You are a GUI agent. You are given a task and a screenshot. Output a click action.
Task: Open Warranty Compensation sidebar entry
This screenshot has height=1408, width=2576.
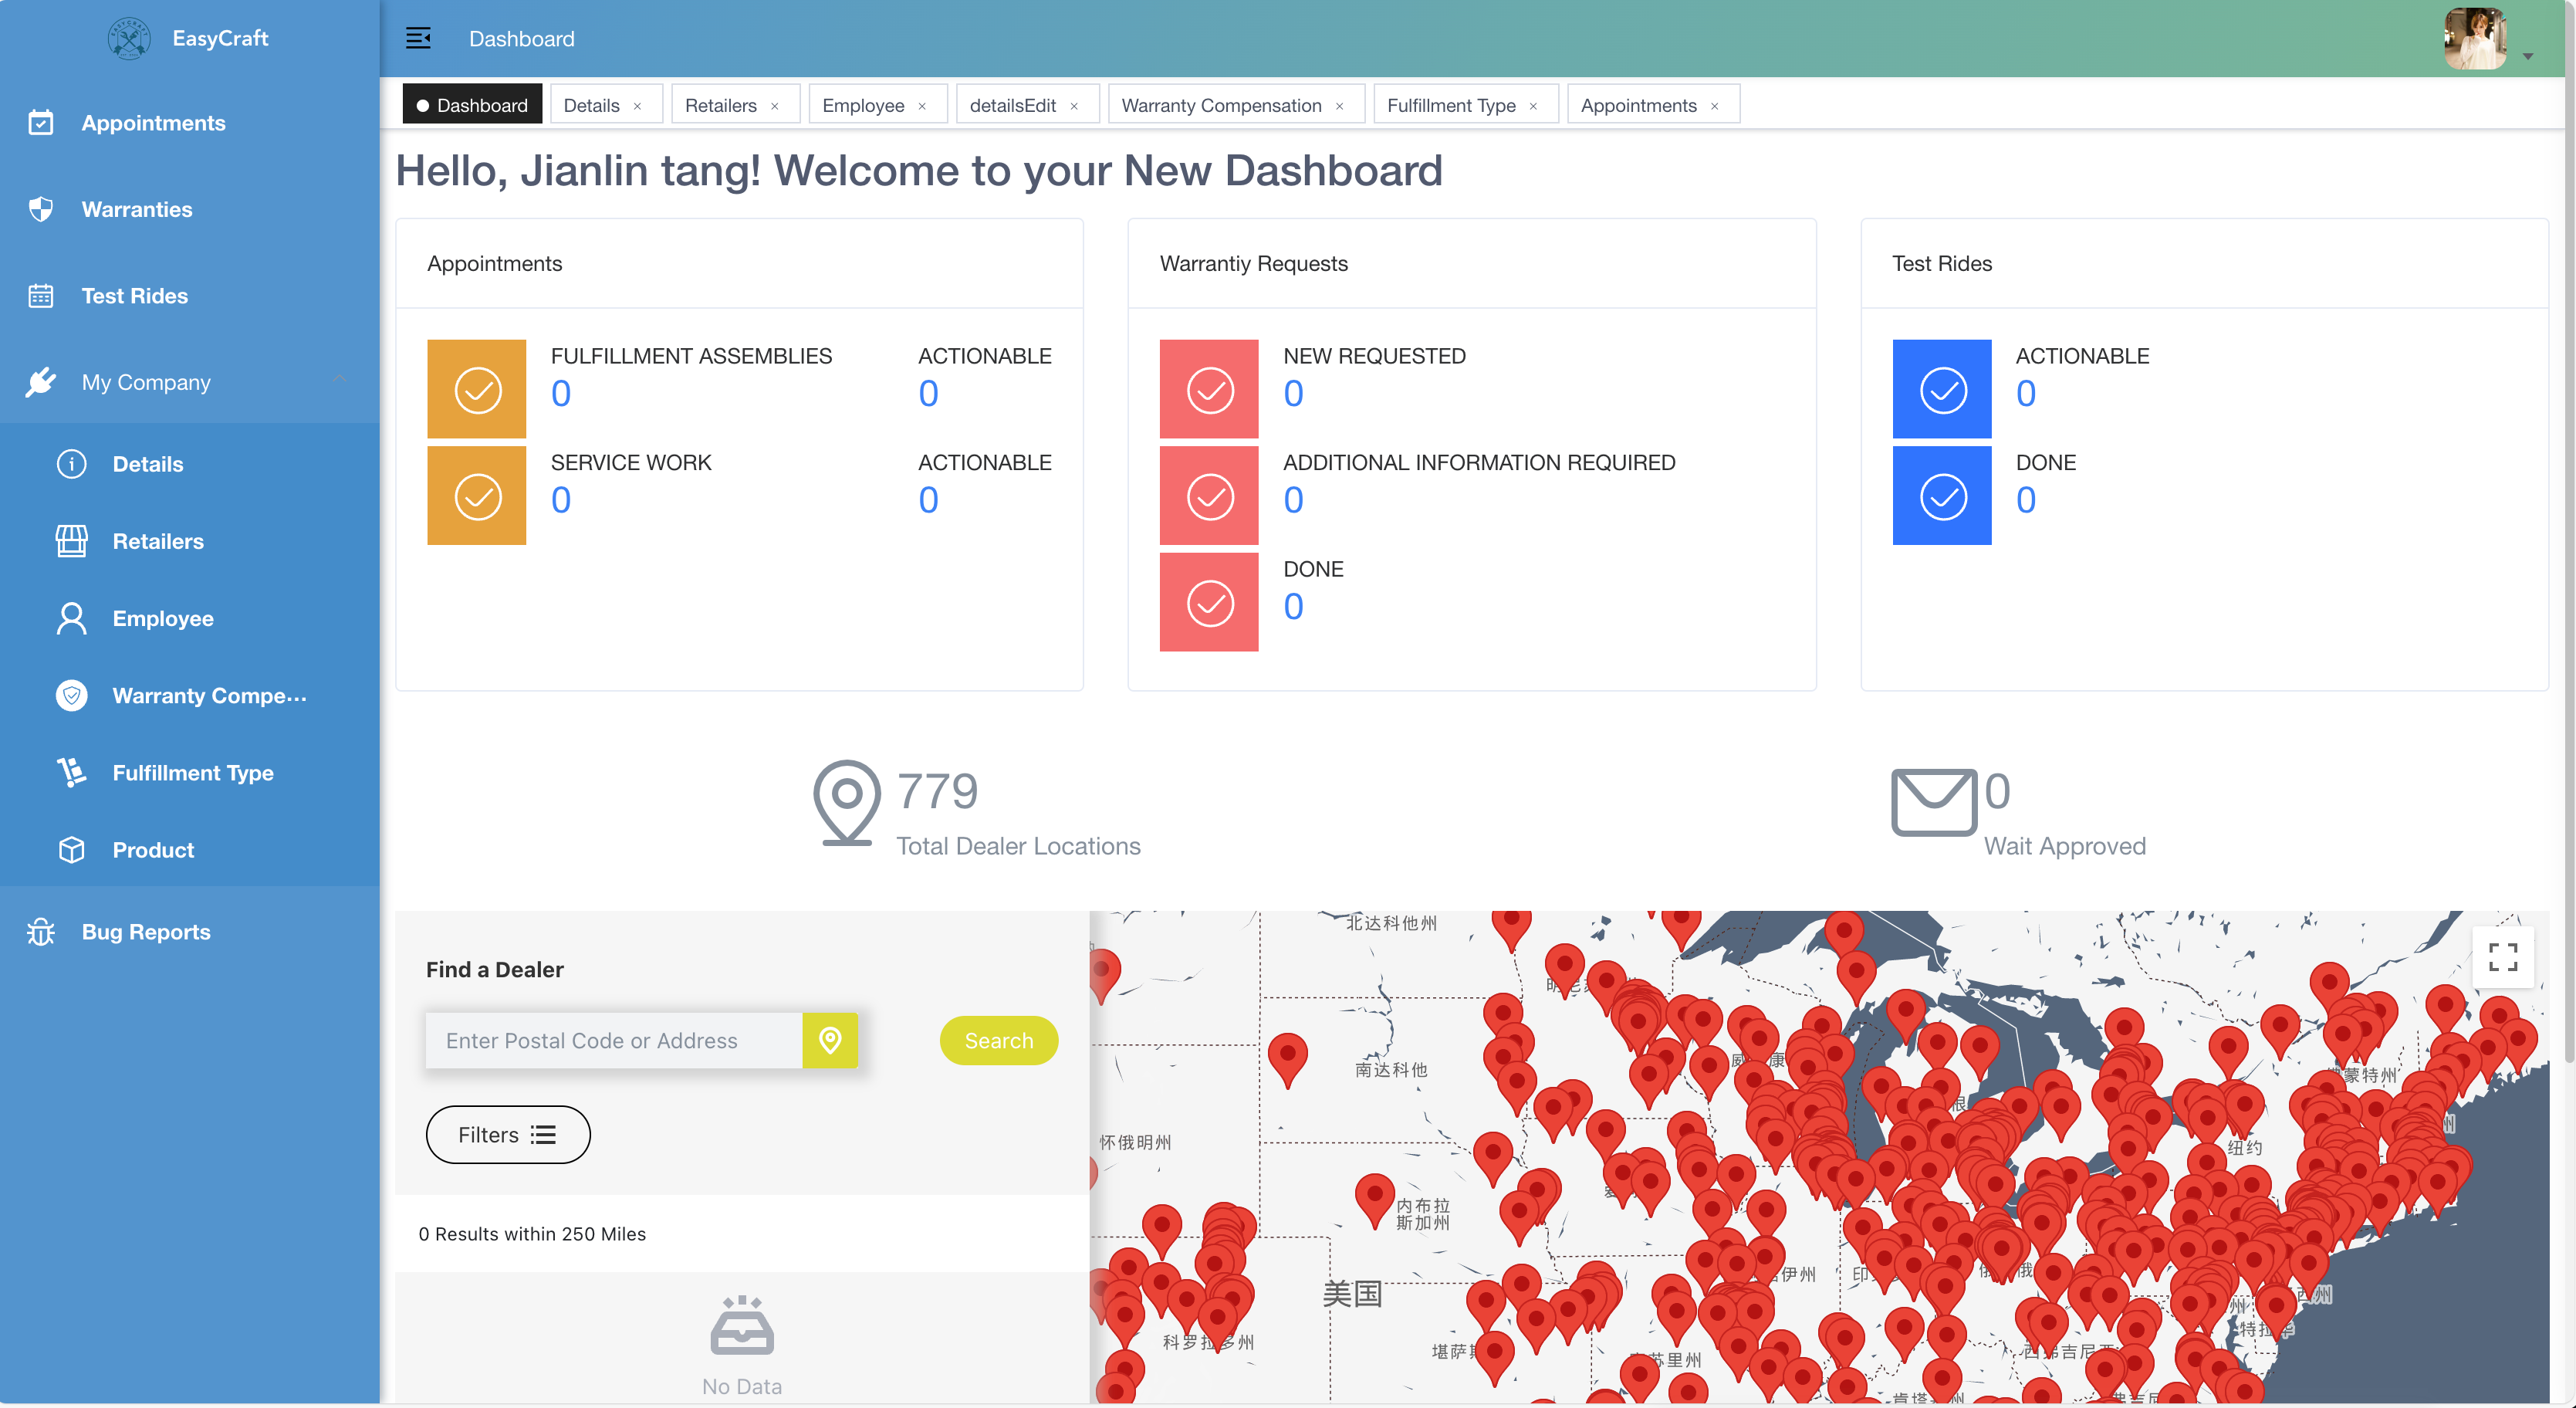(x=209, y=695)
